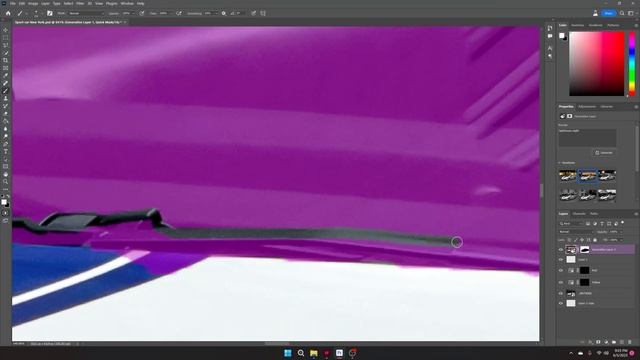Screen dimensions: 640x360
Task: Open the Smoothing value dropdown
Action: [216, 13]
